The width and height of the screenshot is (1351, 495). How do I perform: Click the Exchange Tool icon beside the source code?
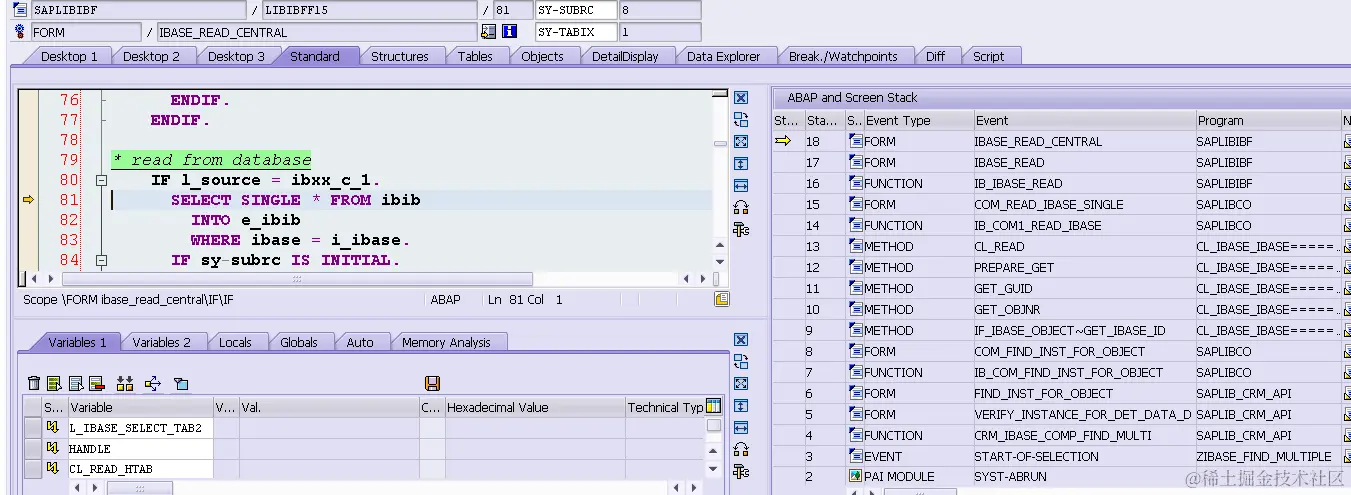click(x=741, y=120)
